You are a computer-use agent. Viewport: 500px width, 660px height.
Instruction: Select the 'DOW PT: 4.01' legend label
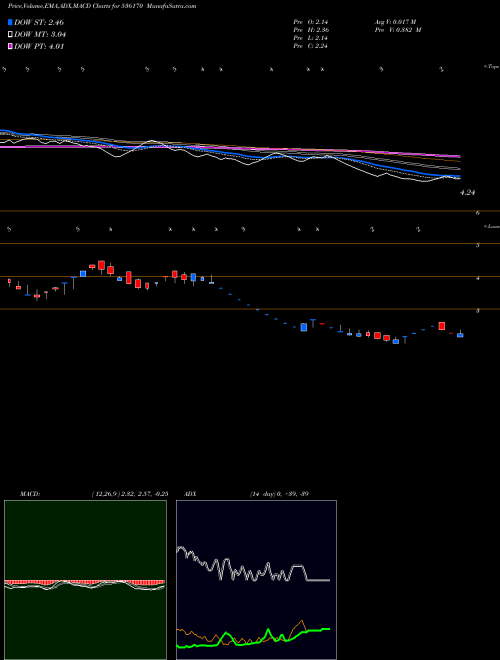tap(39, 46)
